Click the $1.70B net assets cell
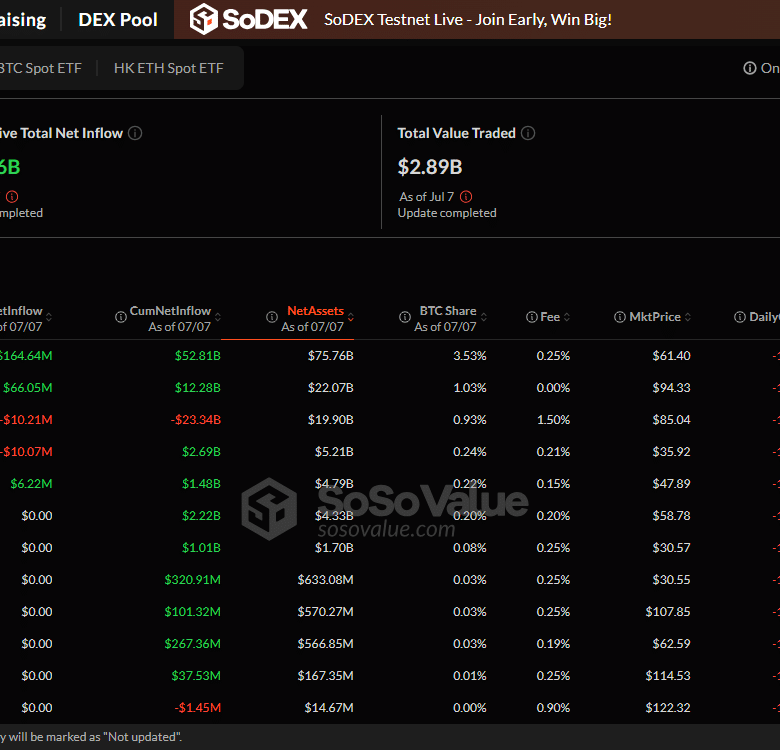Image resolution: width=780 pixels, height=750 pixels. coord(334,548)
